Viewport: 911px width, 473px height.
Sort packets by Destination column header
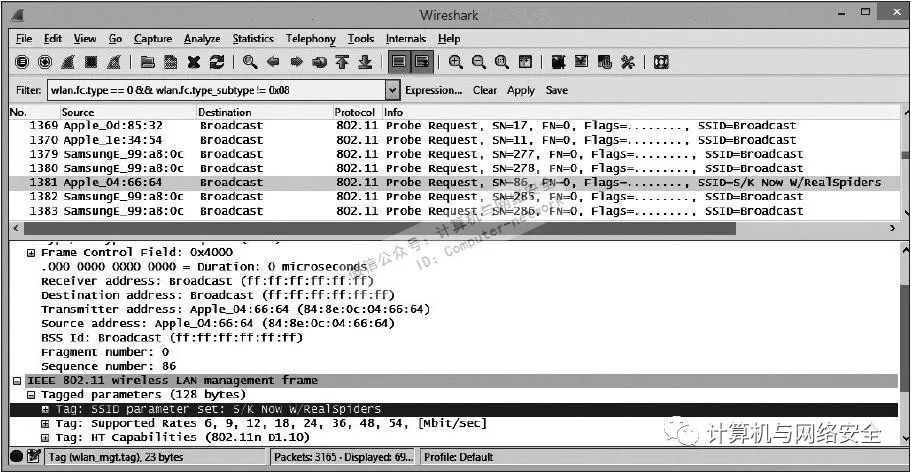[264, 112]
